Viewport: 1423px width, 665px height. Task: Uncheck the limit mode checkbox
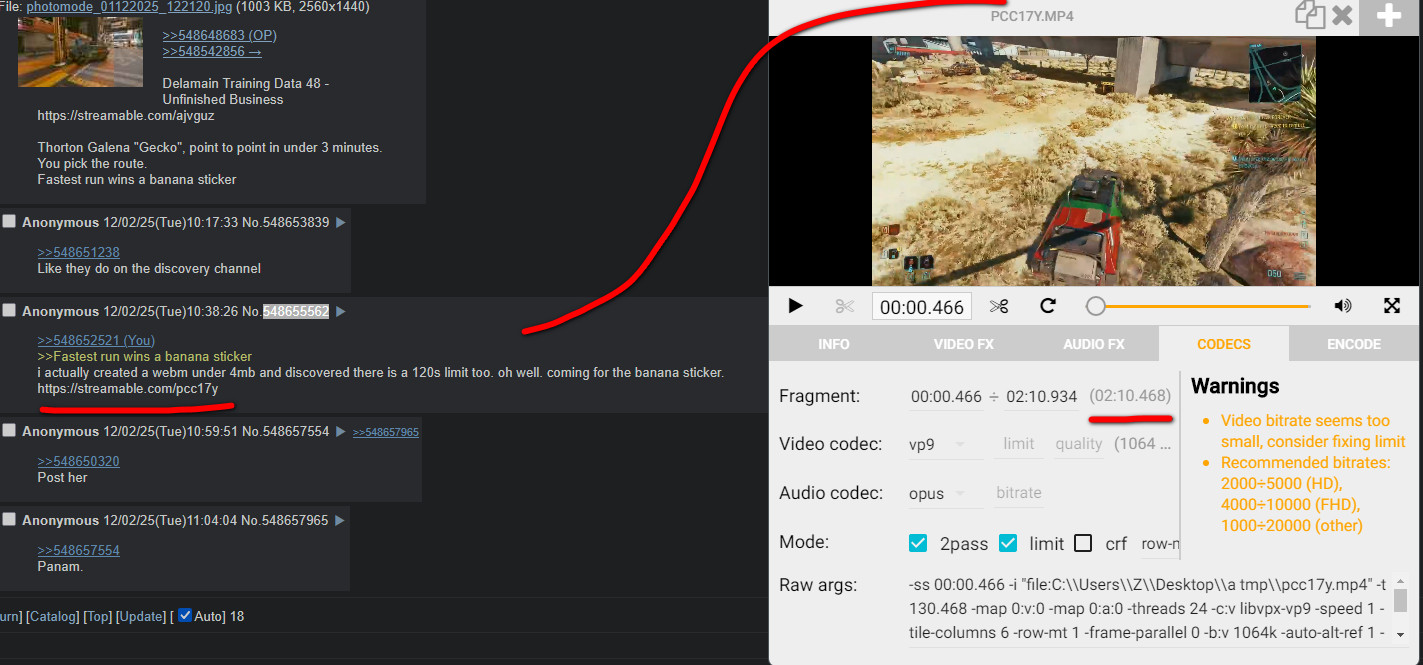click(x=1008, y=543)
